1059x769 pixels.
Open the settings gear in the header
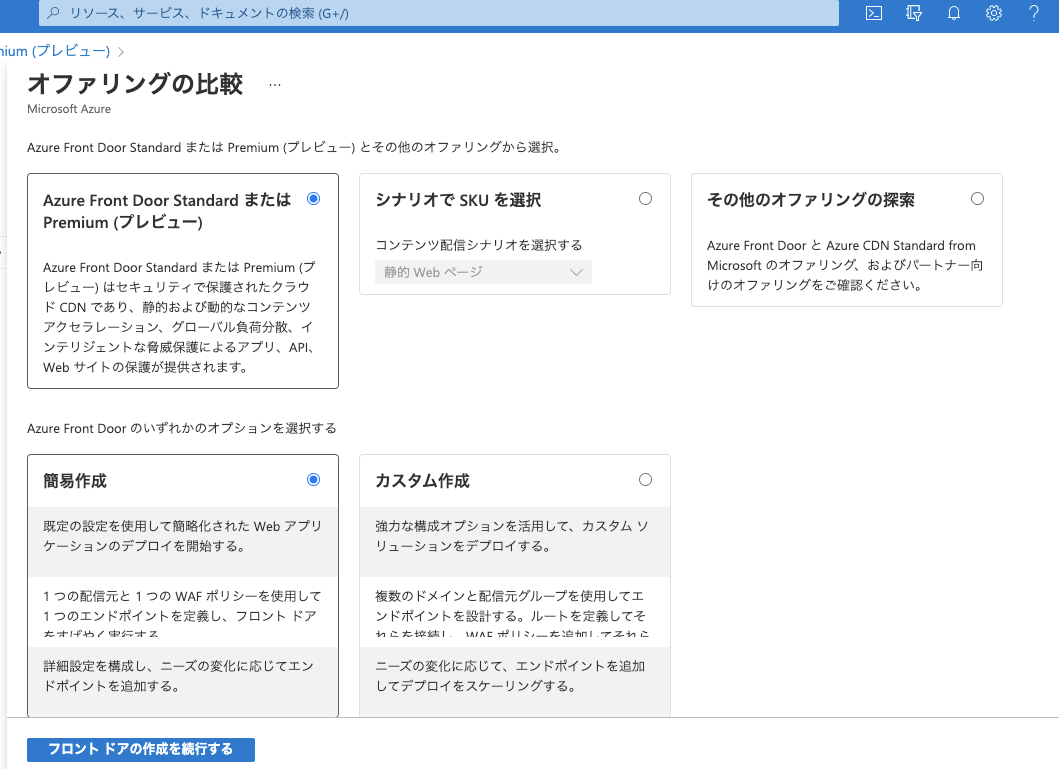[x=993, y=13]
